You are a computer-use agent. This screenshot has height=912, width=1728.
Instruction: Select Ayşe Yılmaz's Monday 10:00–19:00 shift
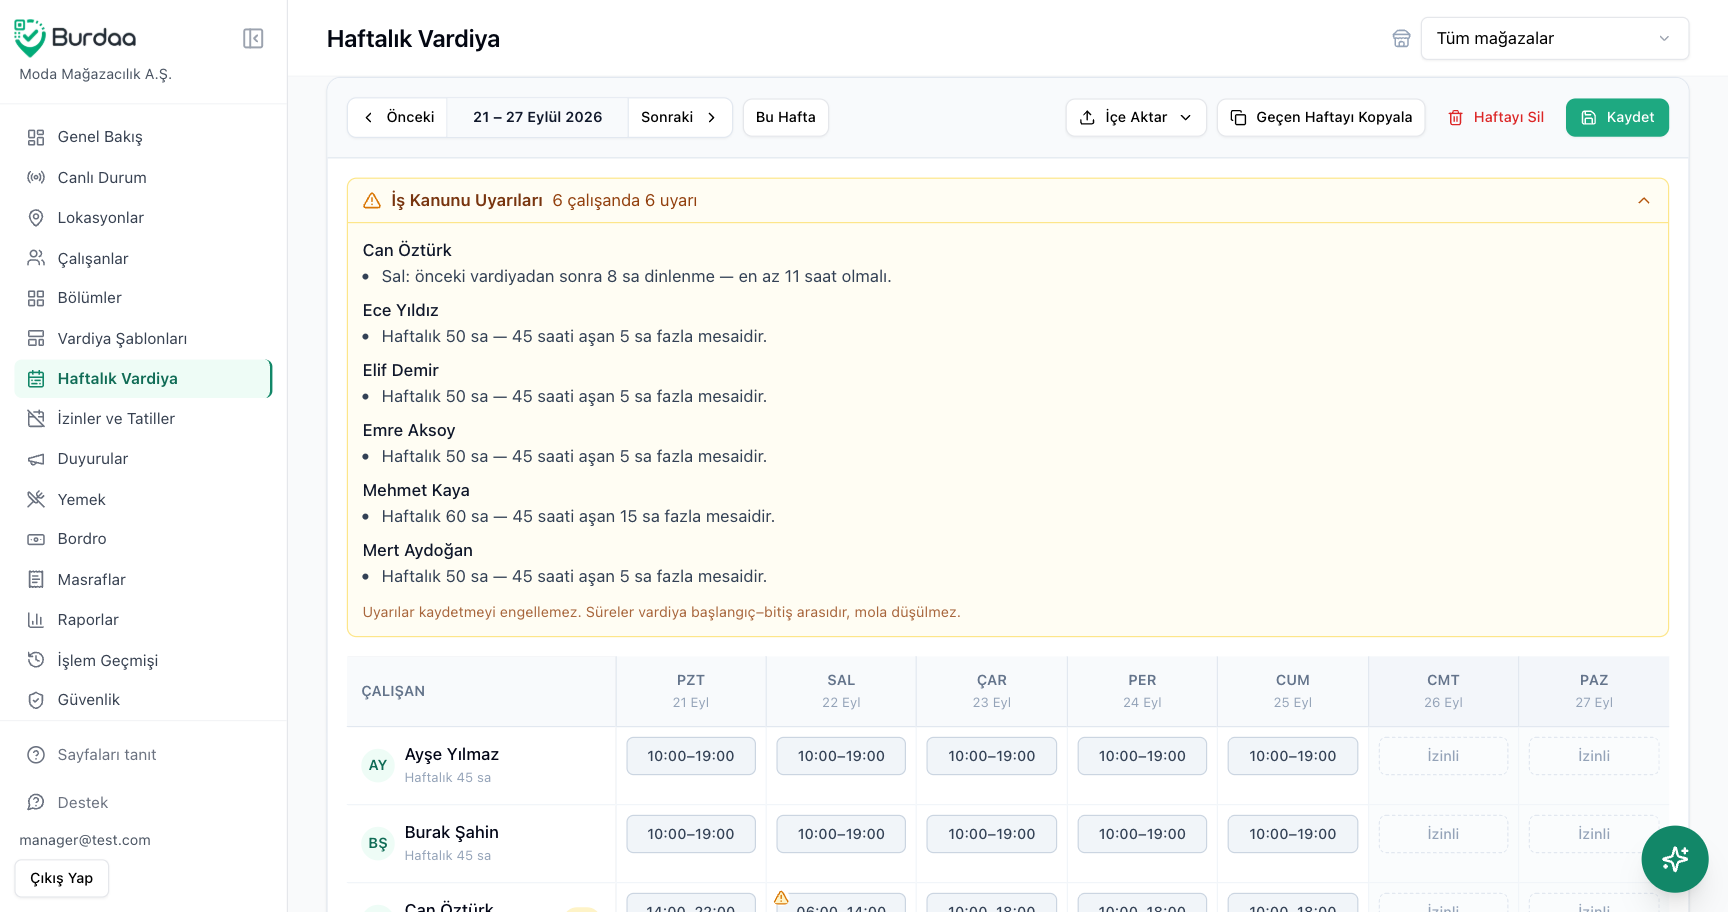pyautogui.click(x=691, y=756)
